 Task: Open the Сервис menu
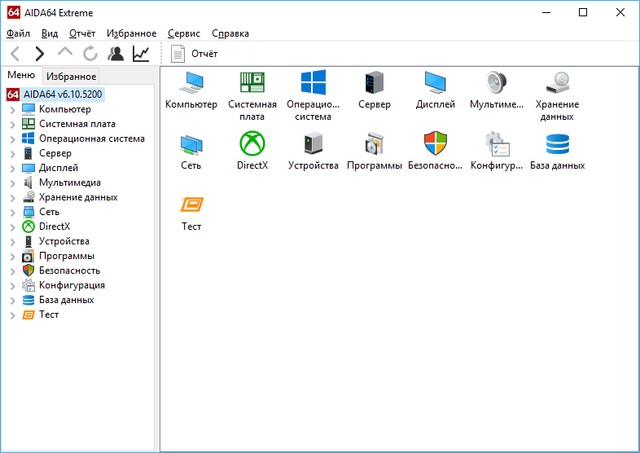(184, 33)
